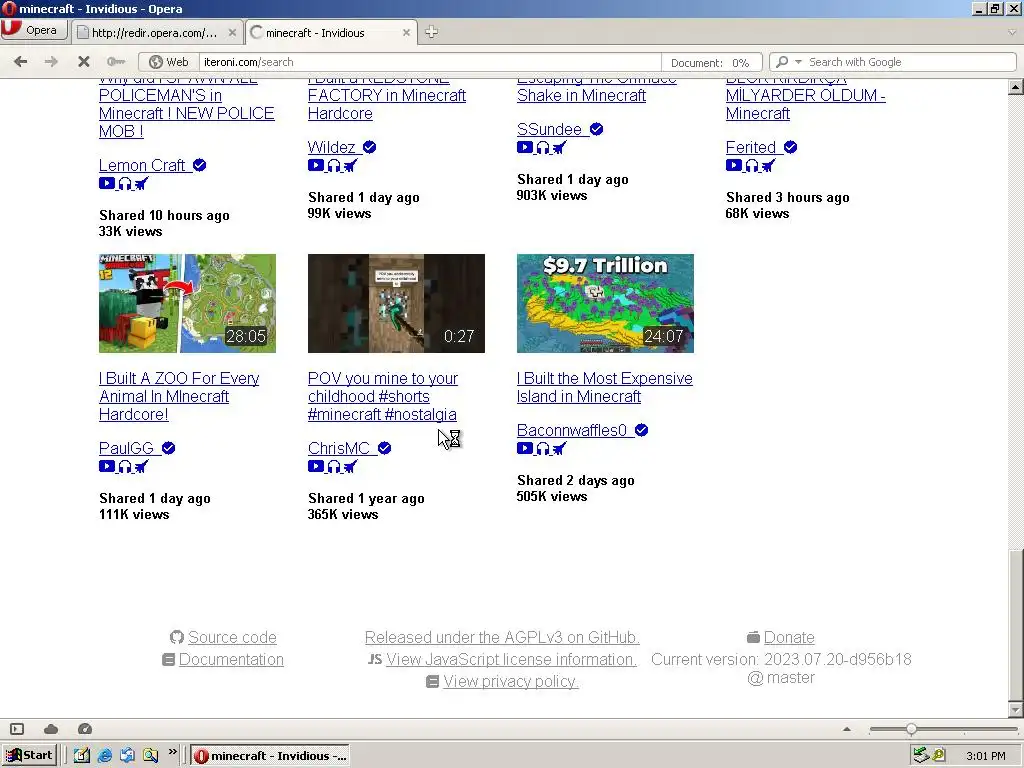
Task: Click headphones icon under Baconnwaffles0
Action: click(x=543, y=449)
